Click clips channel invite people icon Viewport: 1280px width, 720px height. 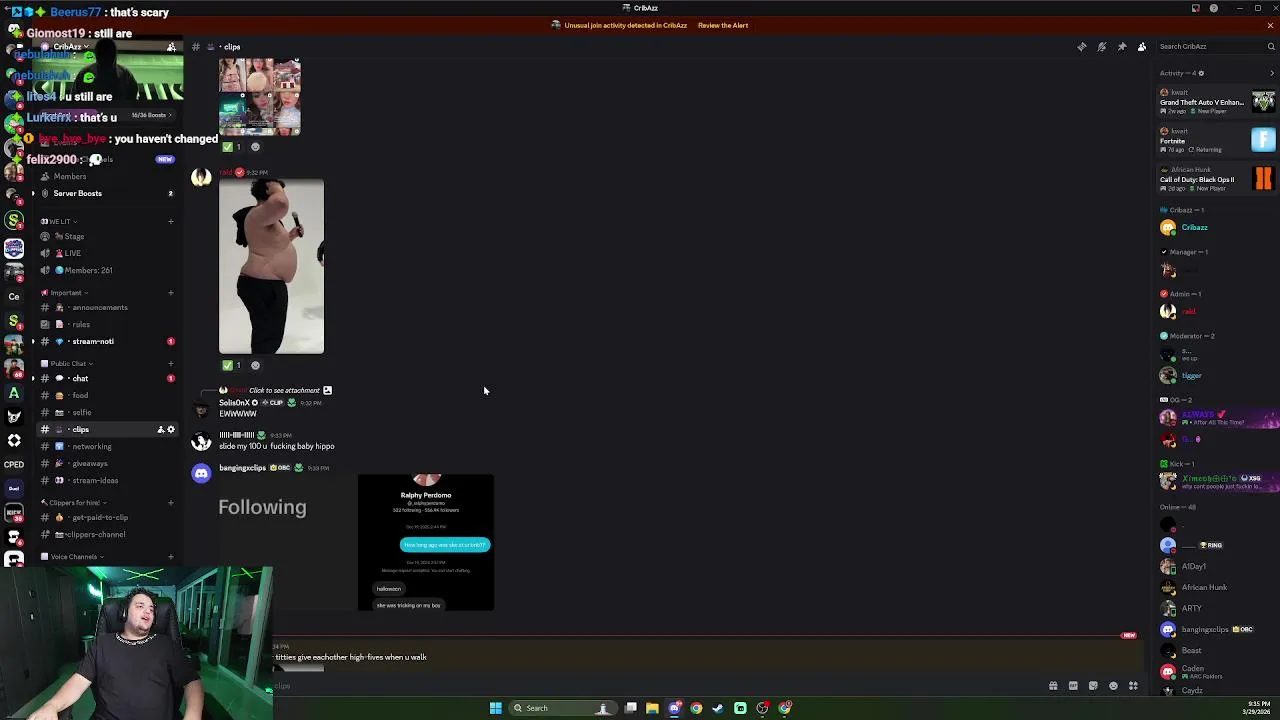[160, 429]
